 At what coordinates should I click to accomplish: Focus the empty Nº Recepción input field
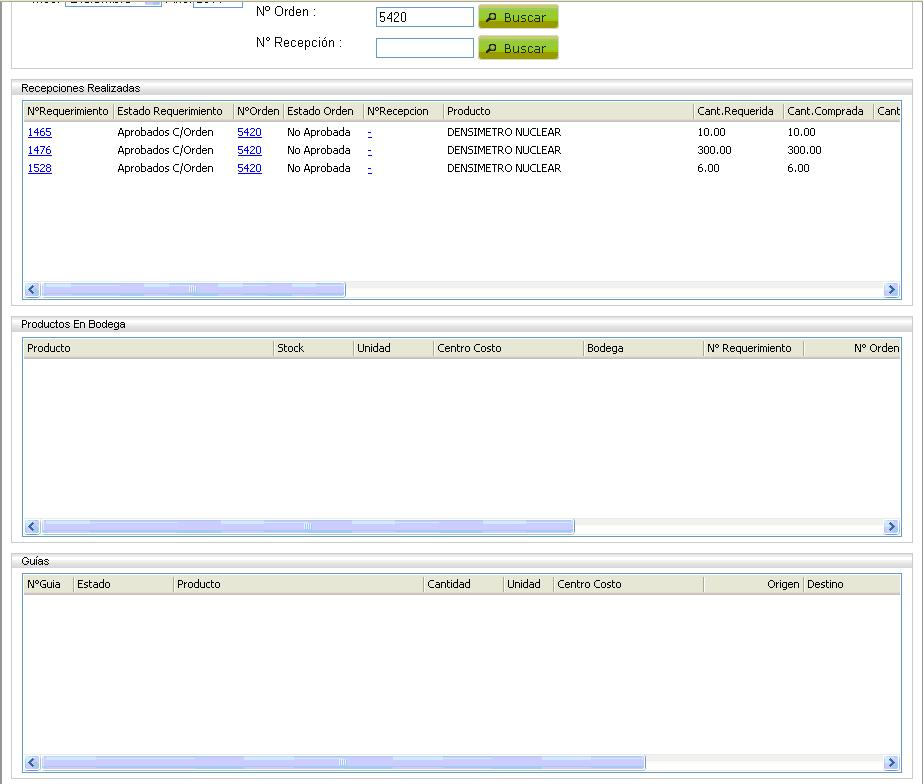(424, 48)
